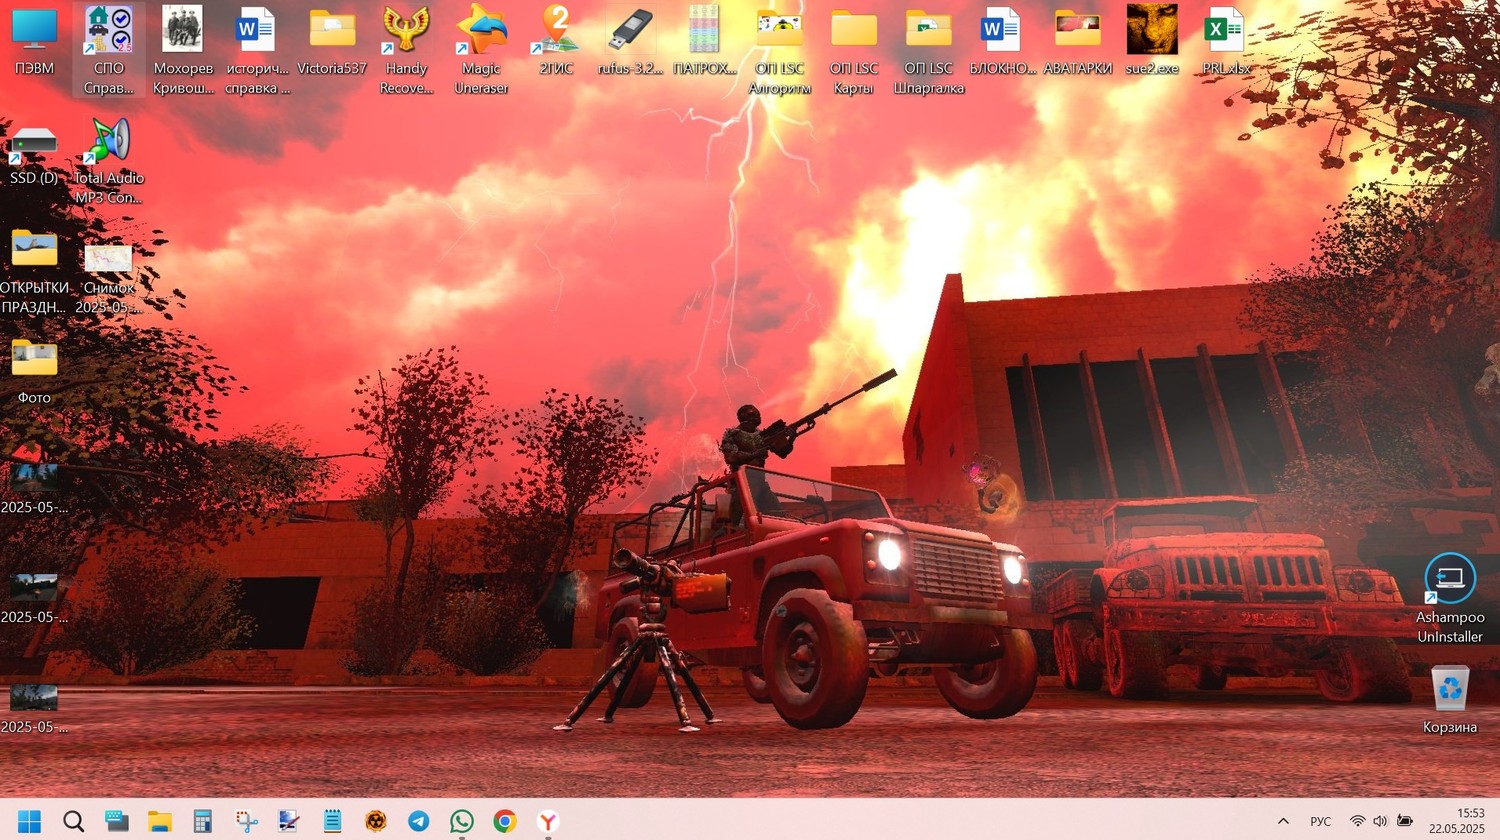Screen dimensions: 1500x840
Task: Open Telegram from the taskbar
Action: pyautogui.click(x=418, y=821)
